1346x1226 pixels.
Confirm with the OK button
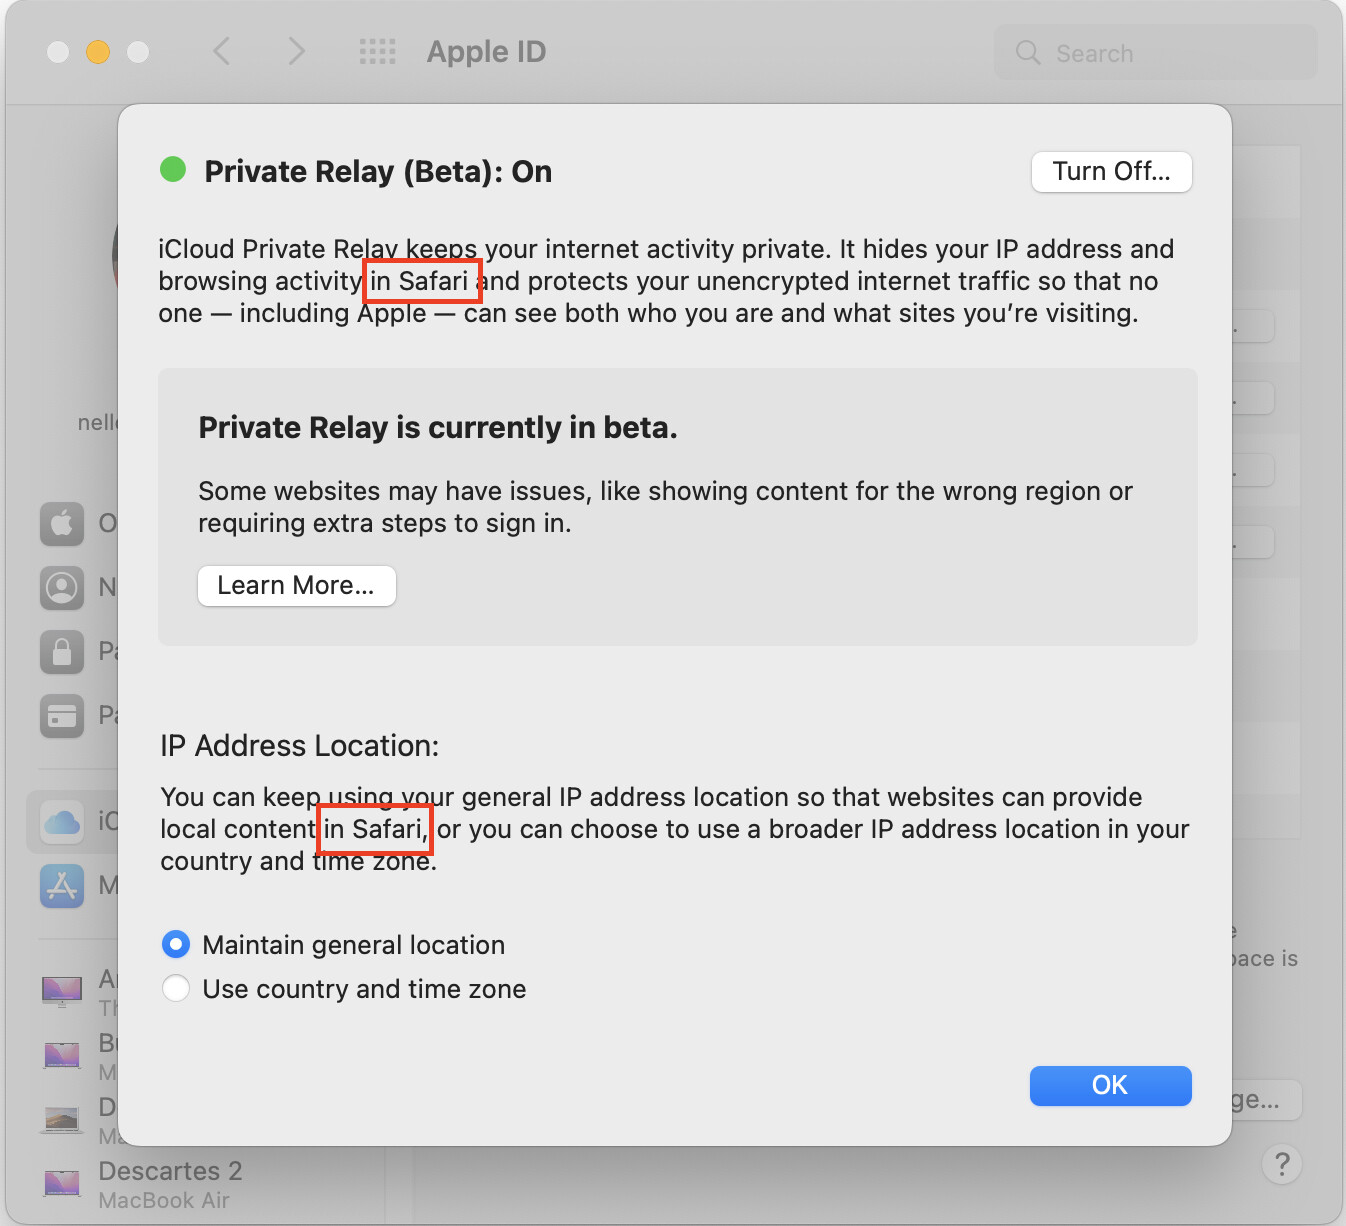coord(1110,1086)
